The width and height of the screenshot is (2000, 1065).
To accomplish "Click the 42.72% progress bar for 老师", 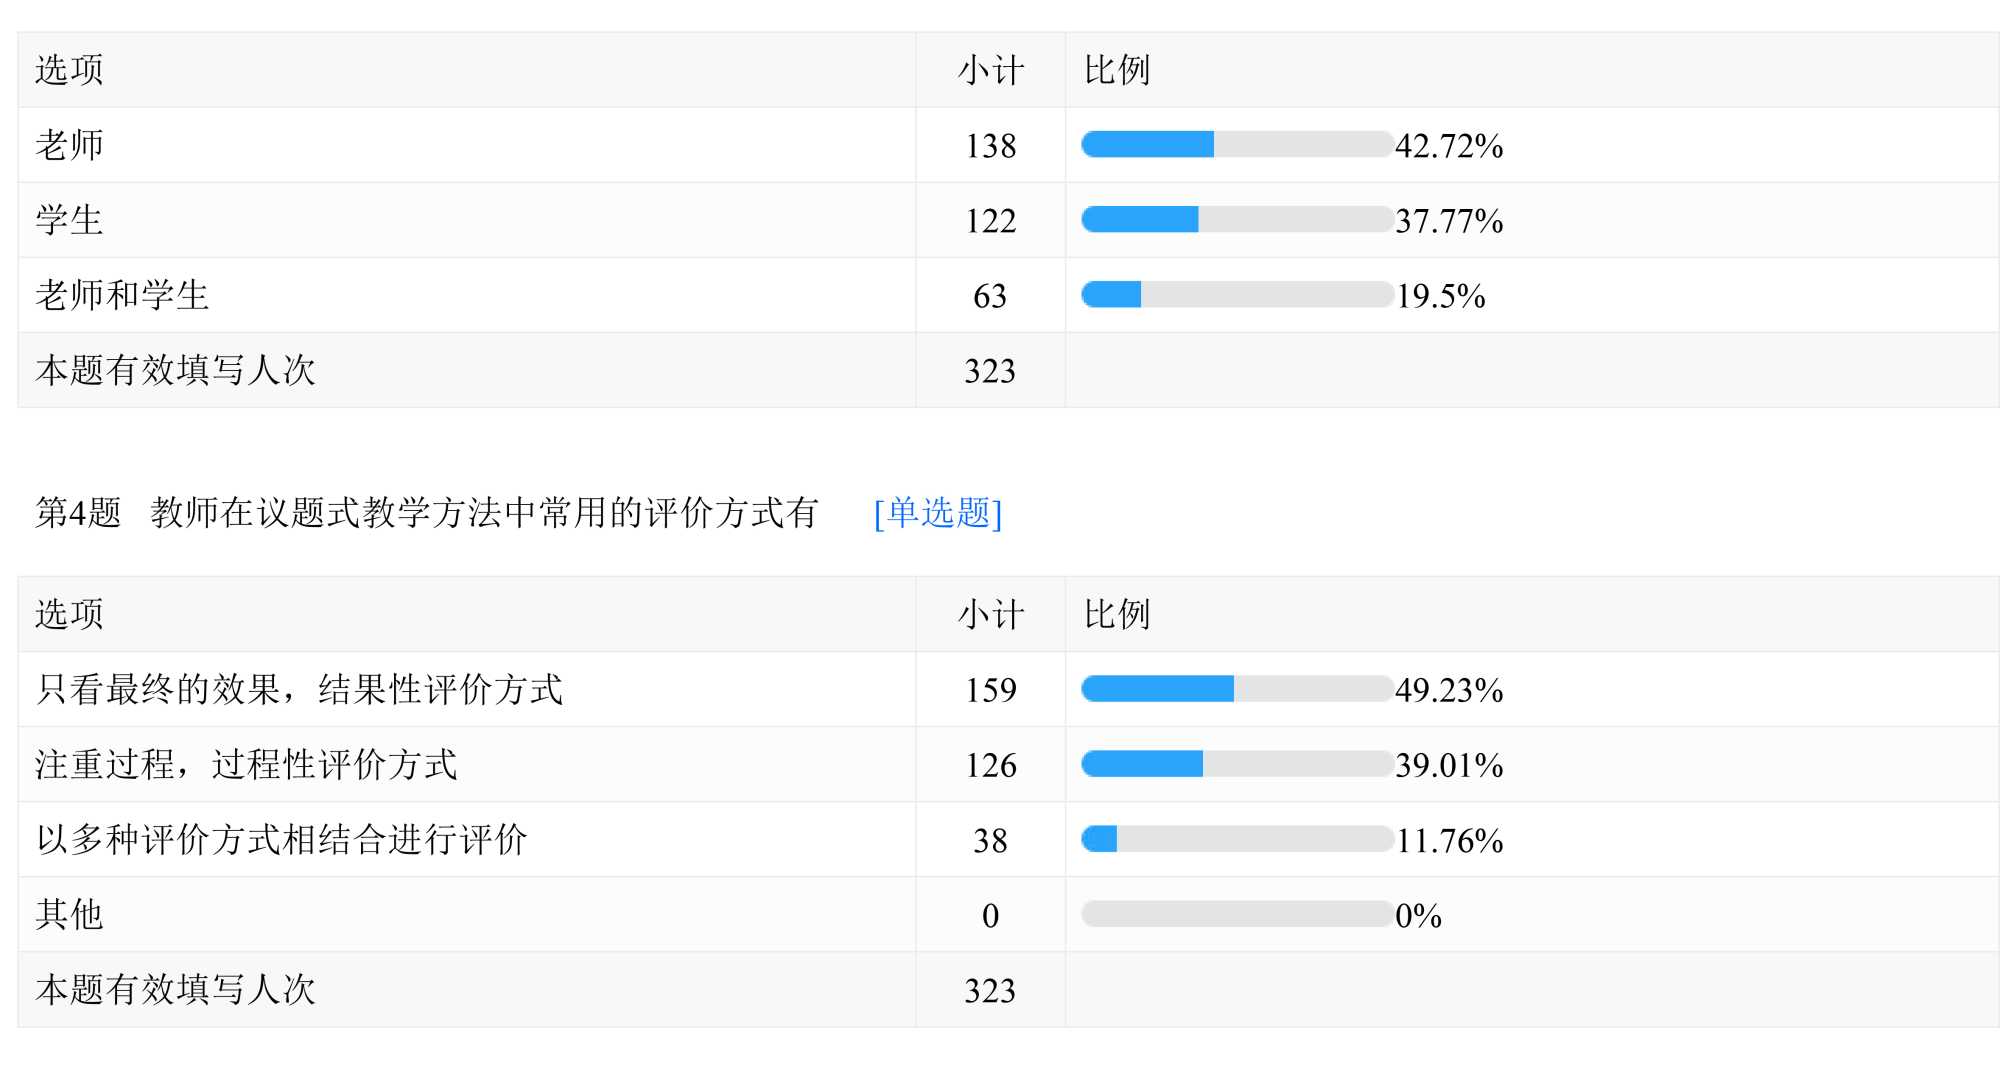I will click(1237, 145).
